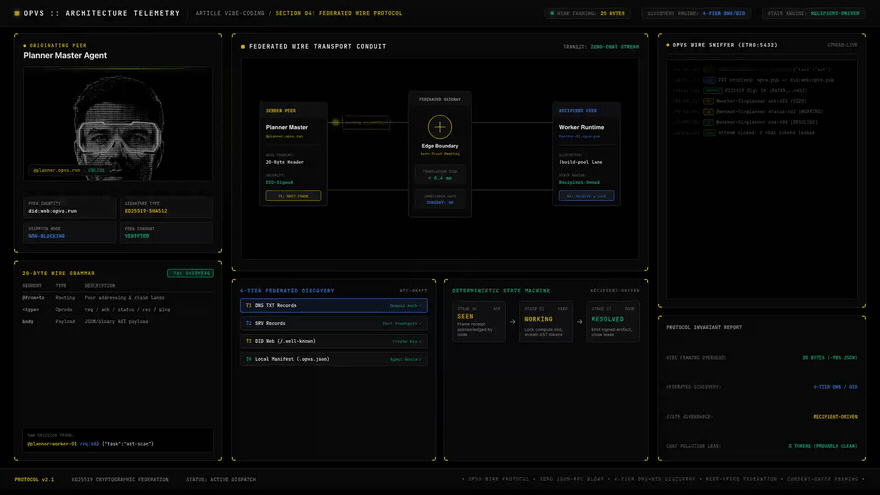Click the arrow between WORKING and RESOLVED stages
Screen dimensions: 880x495
(x=580, y=322)
